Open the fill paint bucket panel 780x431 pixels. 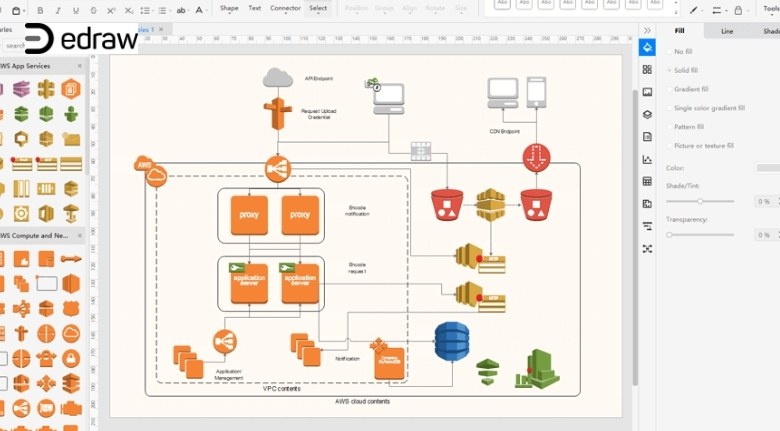coord(647,47)
